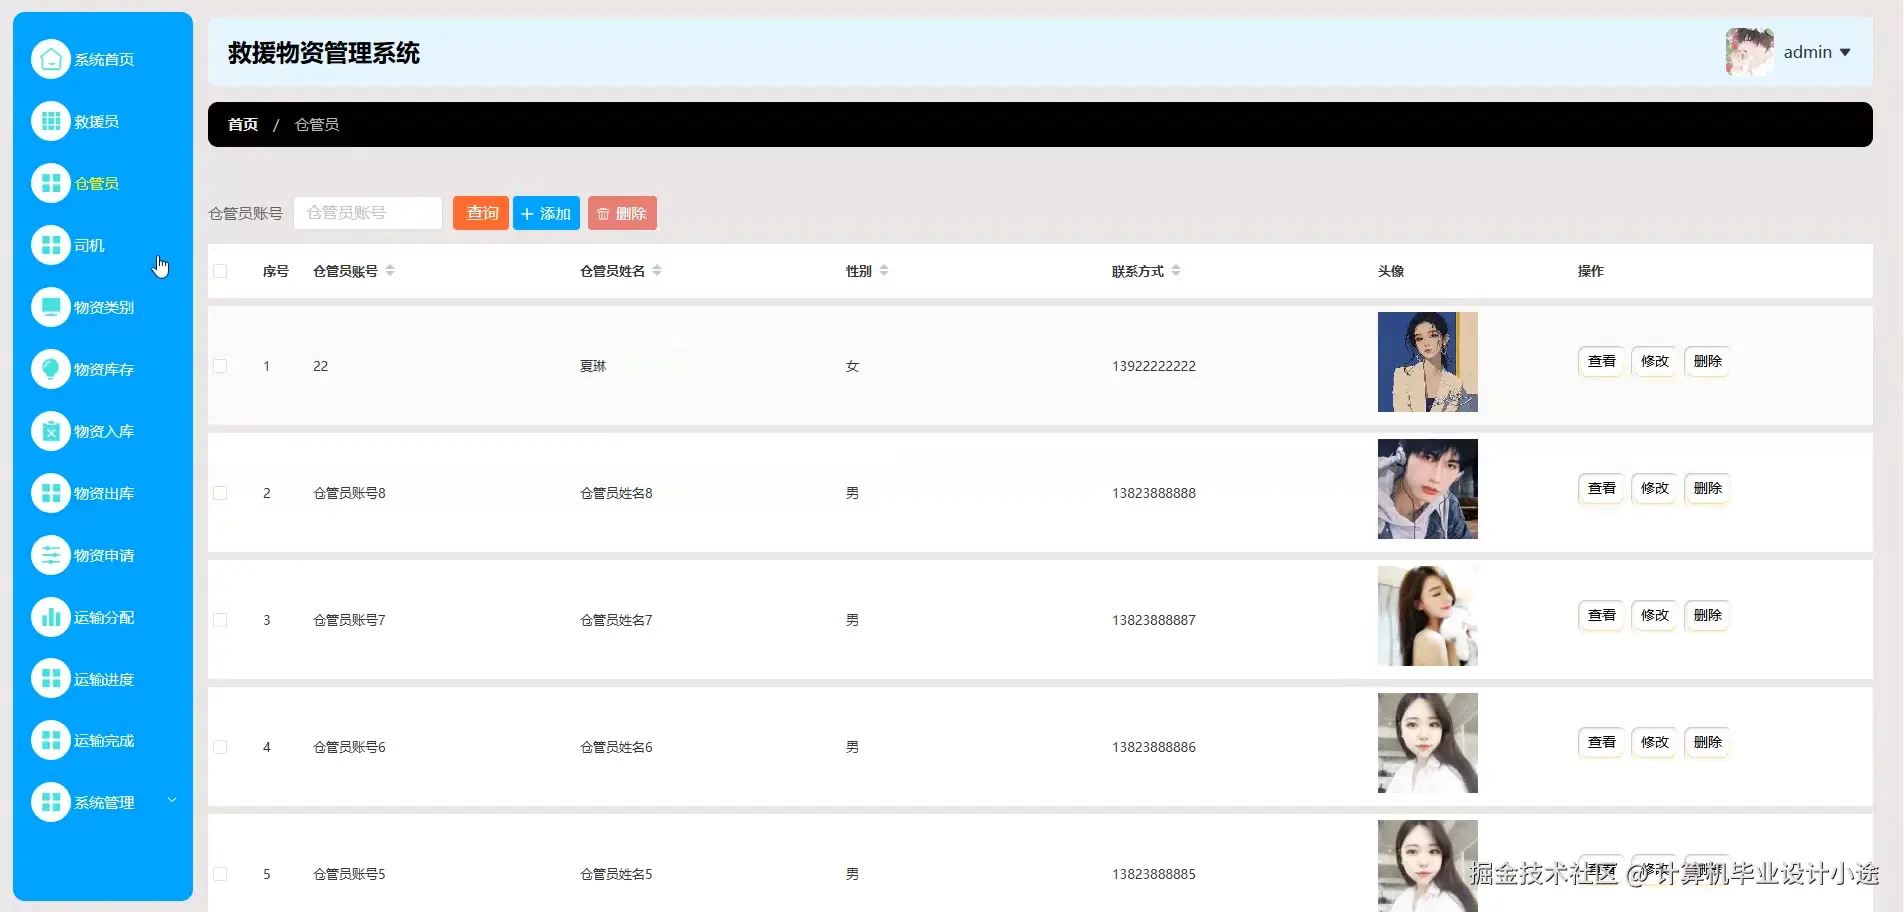Click the 运输进度 sidebar icon
This screenshot has height=912, width=1904.
[51, 679]
